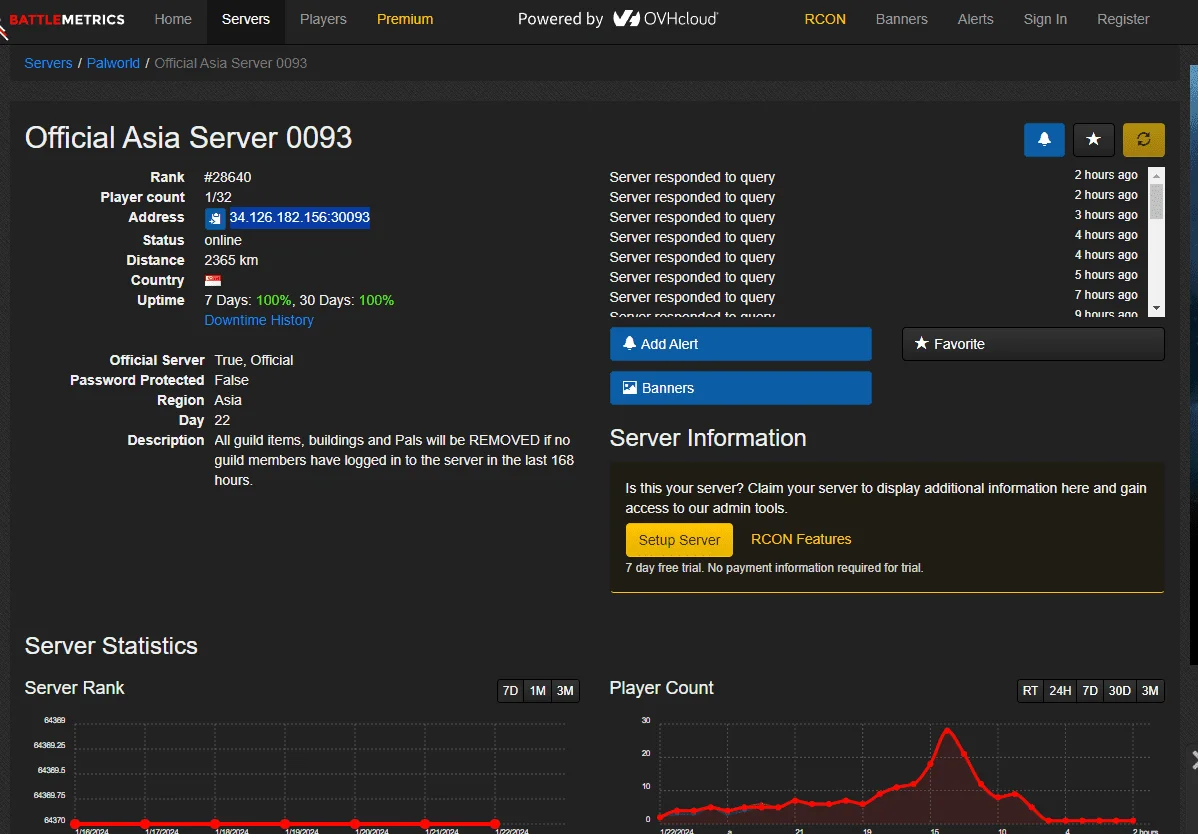Image resolution: width=1198 pixels, height=834 pixels.
Task: Open the Banners item in top navigation
Action: [x=902, y=19]
